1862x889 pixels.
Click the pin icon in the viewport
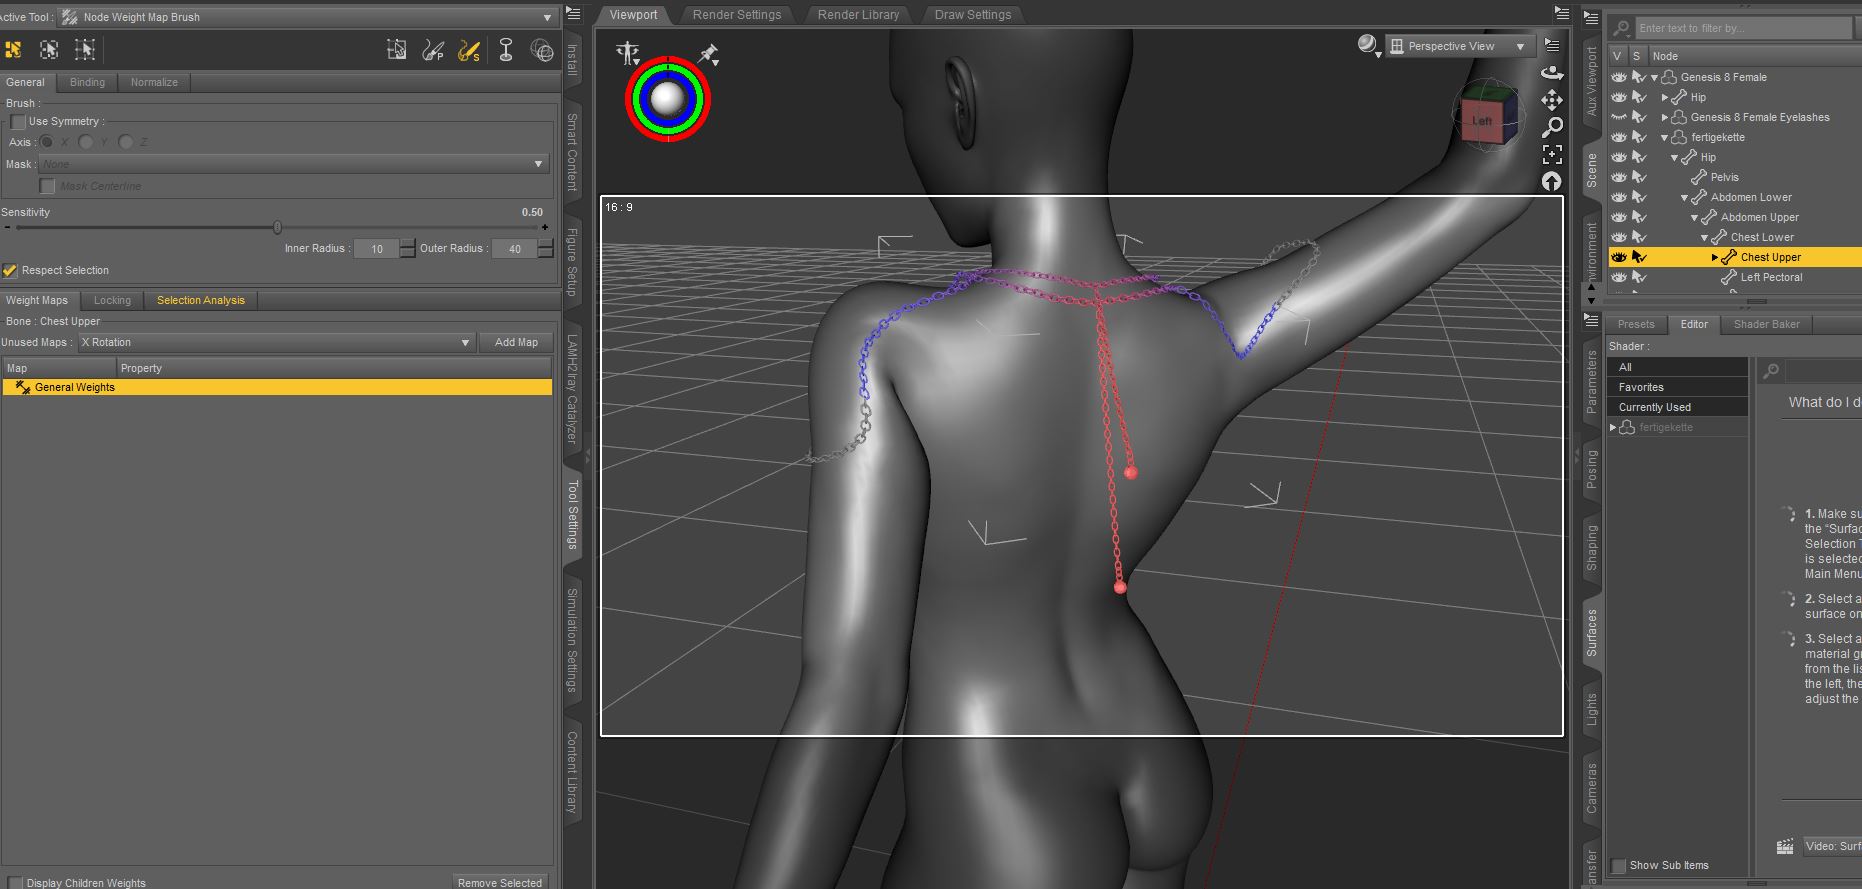(x=708, y=54)
